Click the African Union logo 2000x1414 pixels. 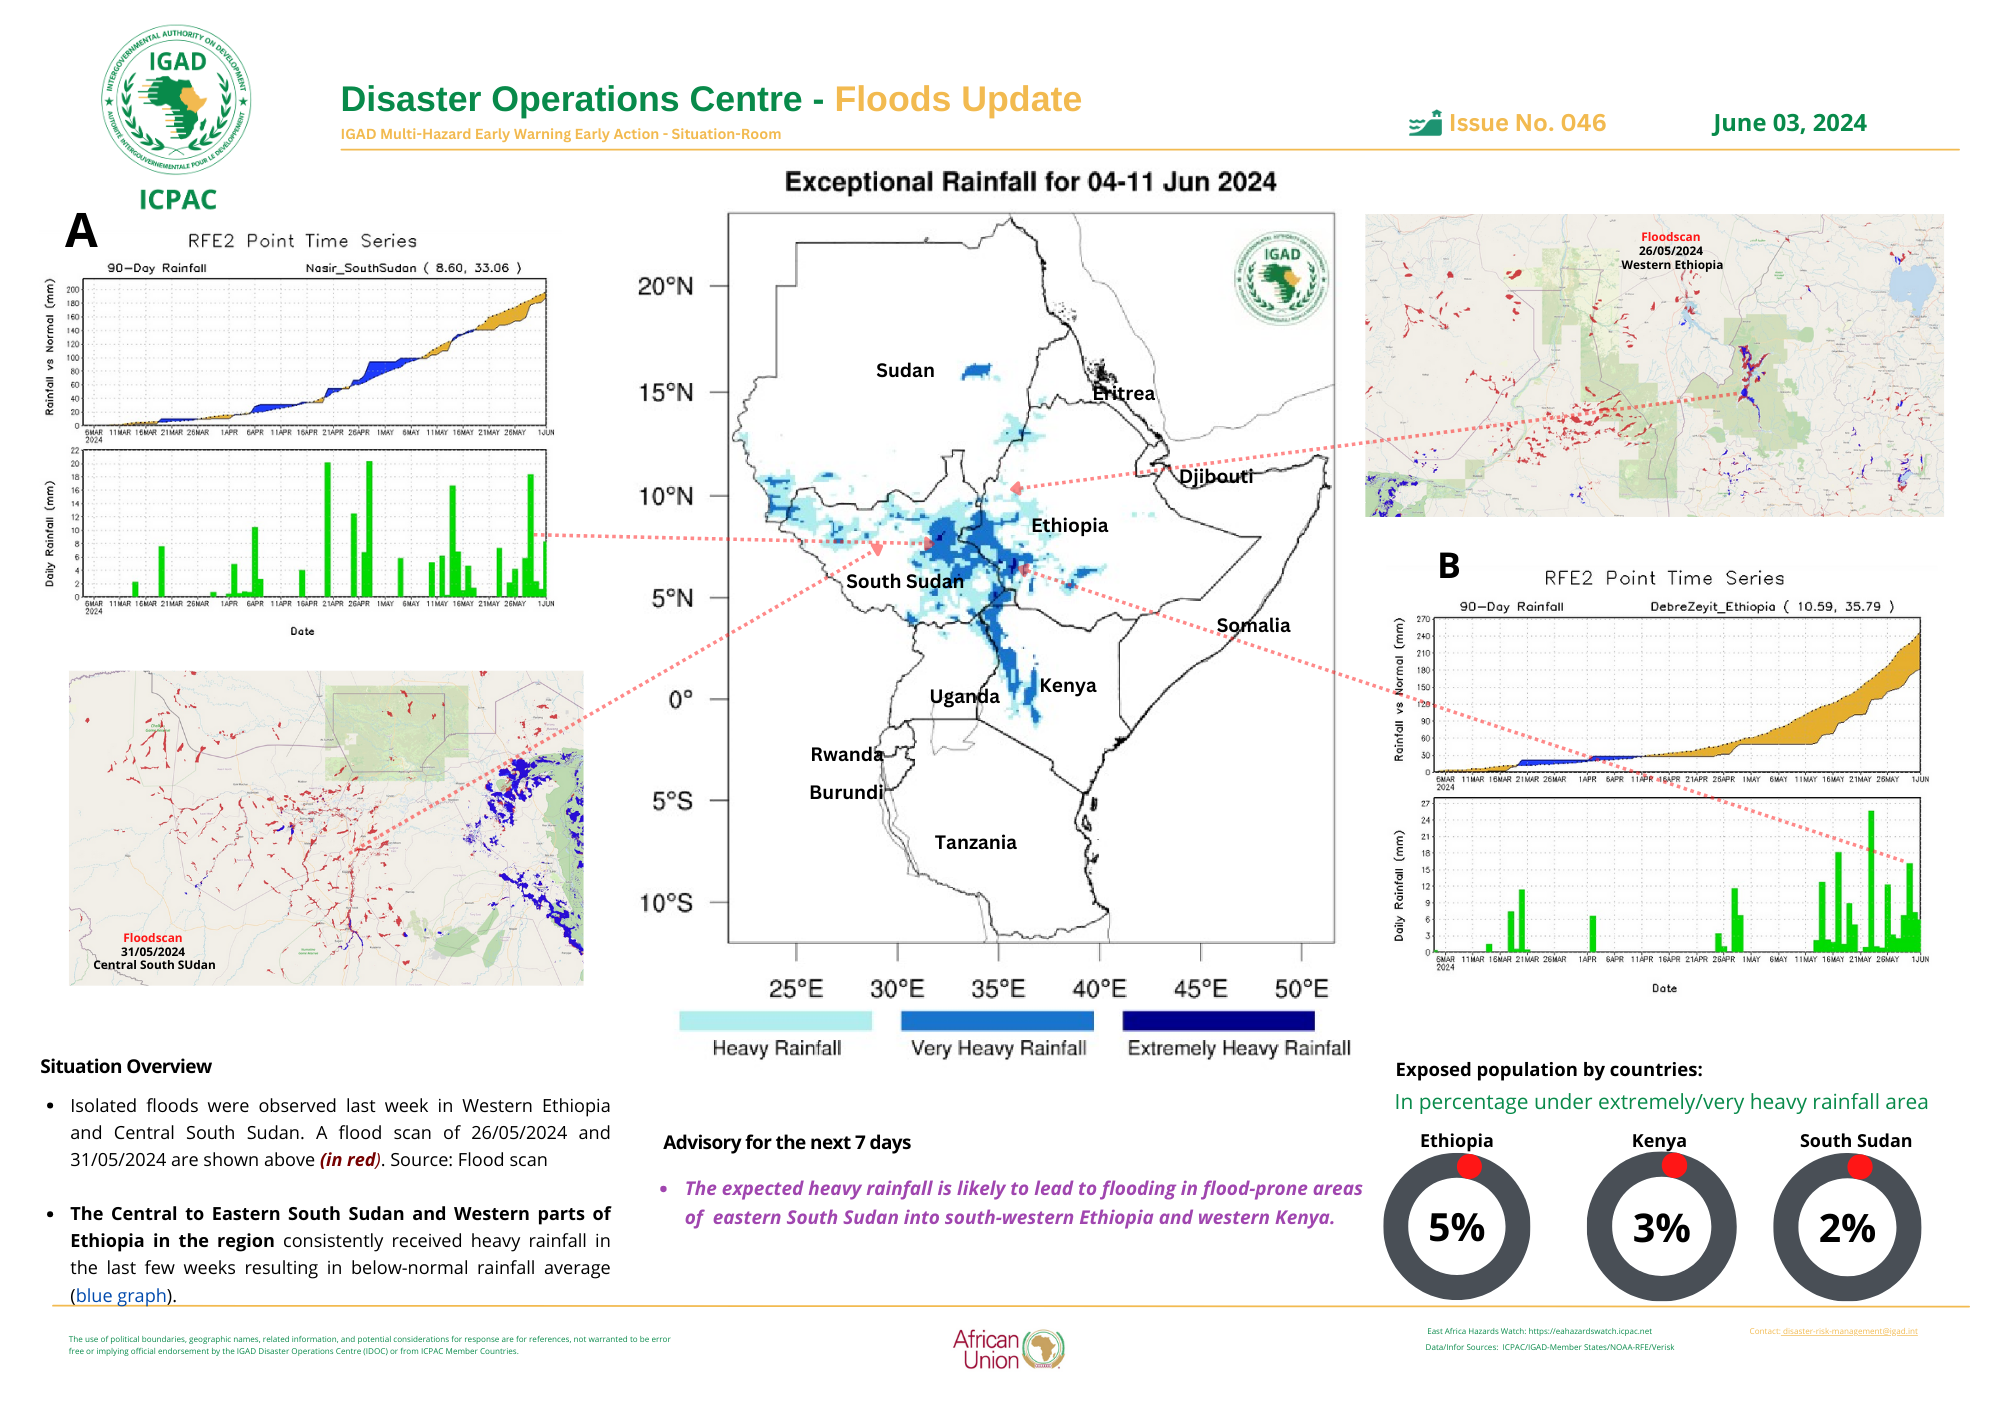1008,1349
